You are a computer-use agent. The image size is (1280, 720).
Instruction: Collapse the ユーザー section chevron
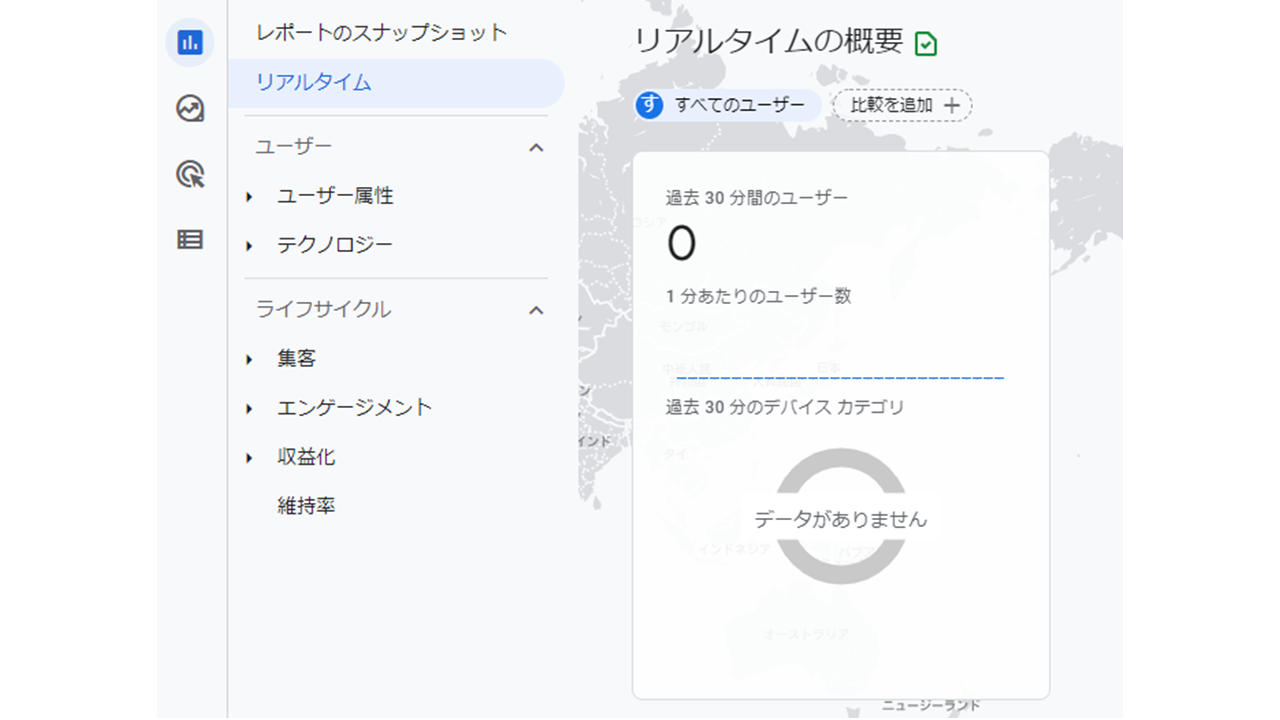tap(537, 146)
